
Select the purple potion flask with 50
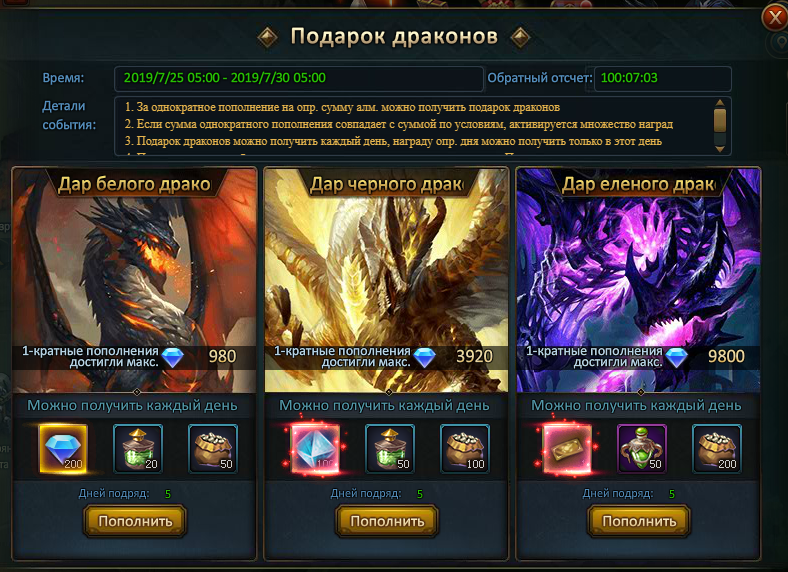coord(642,449)
